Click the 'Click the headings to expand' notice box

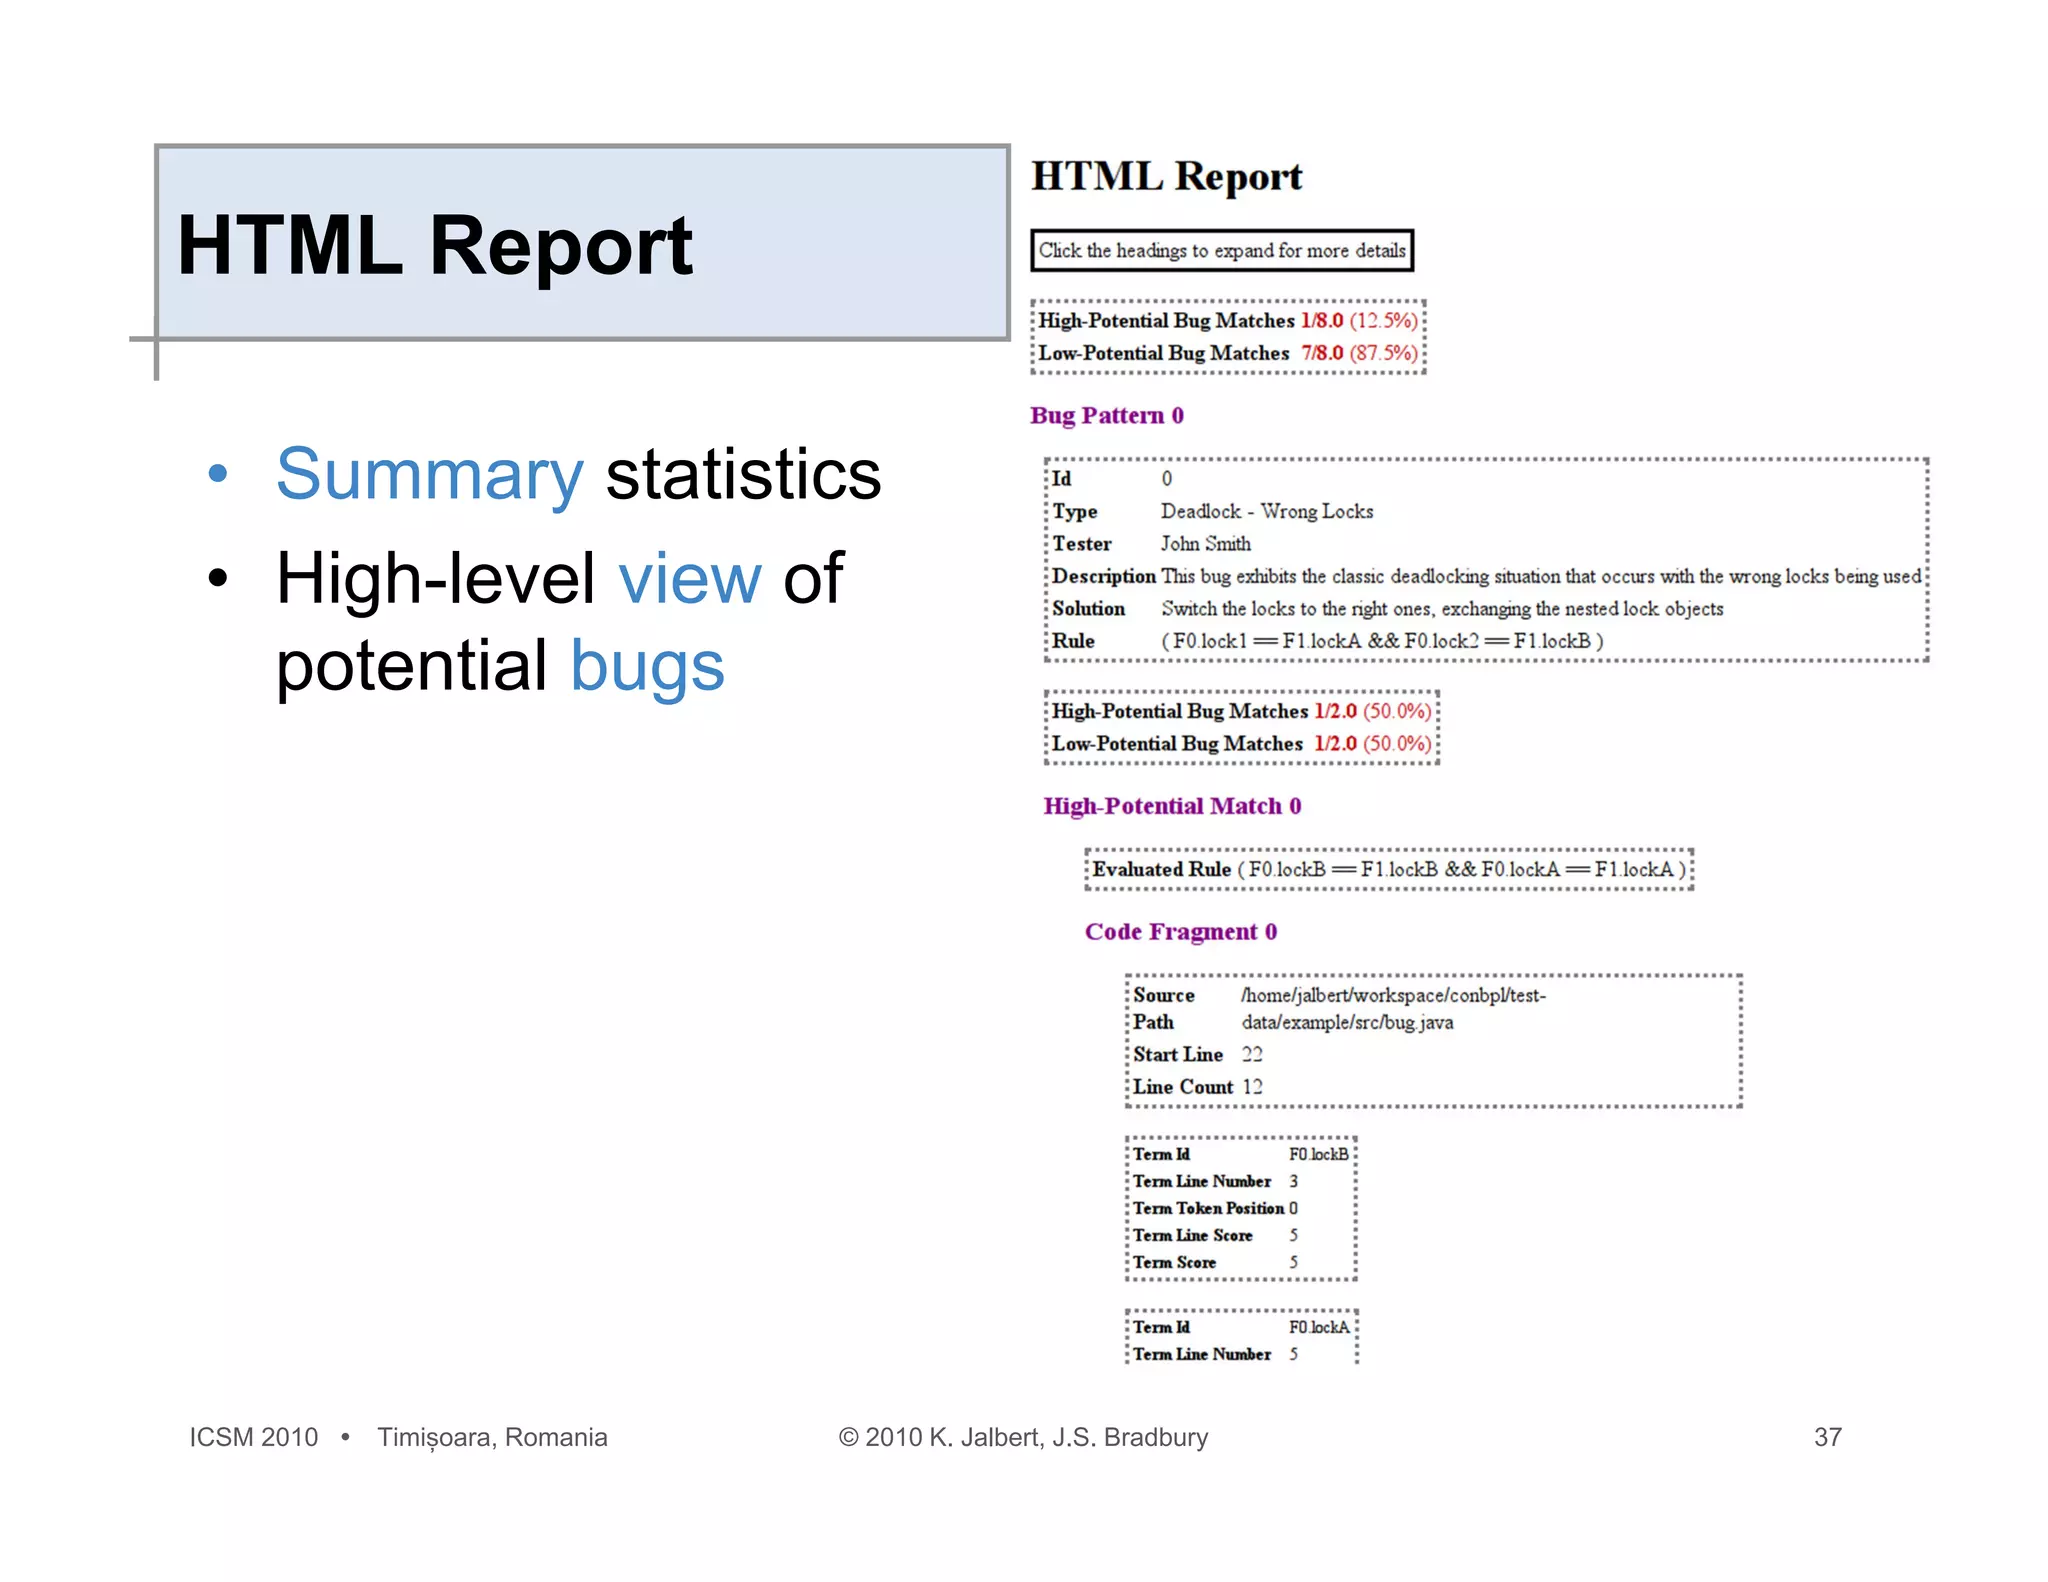pos(1222,250)
